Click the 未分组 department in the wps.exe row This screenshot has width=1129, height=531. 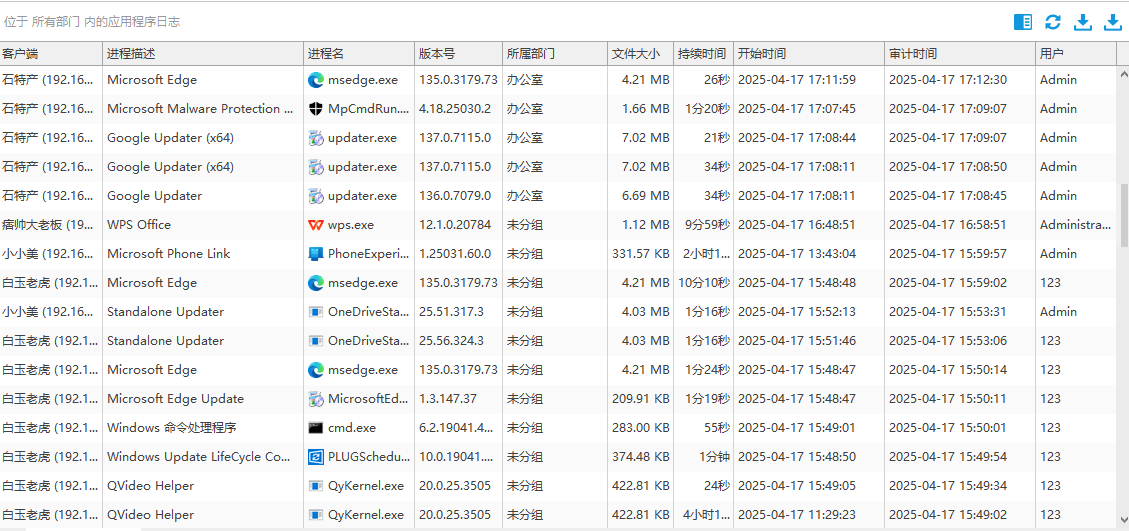pyautogui.click(x=525, y=225)
